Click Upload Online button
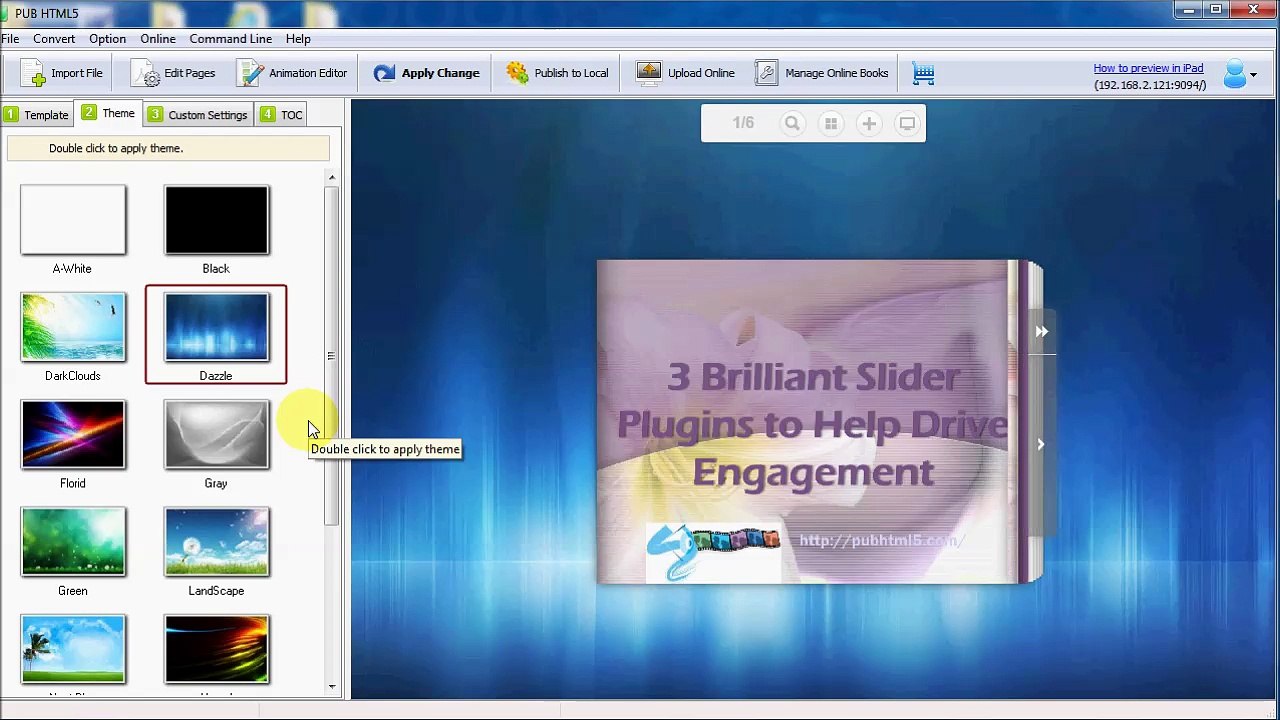This screenshot has height=720, width=1280. coord(686,73)
